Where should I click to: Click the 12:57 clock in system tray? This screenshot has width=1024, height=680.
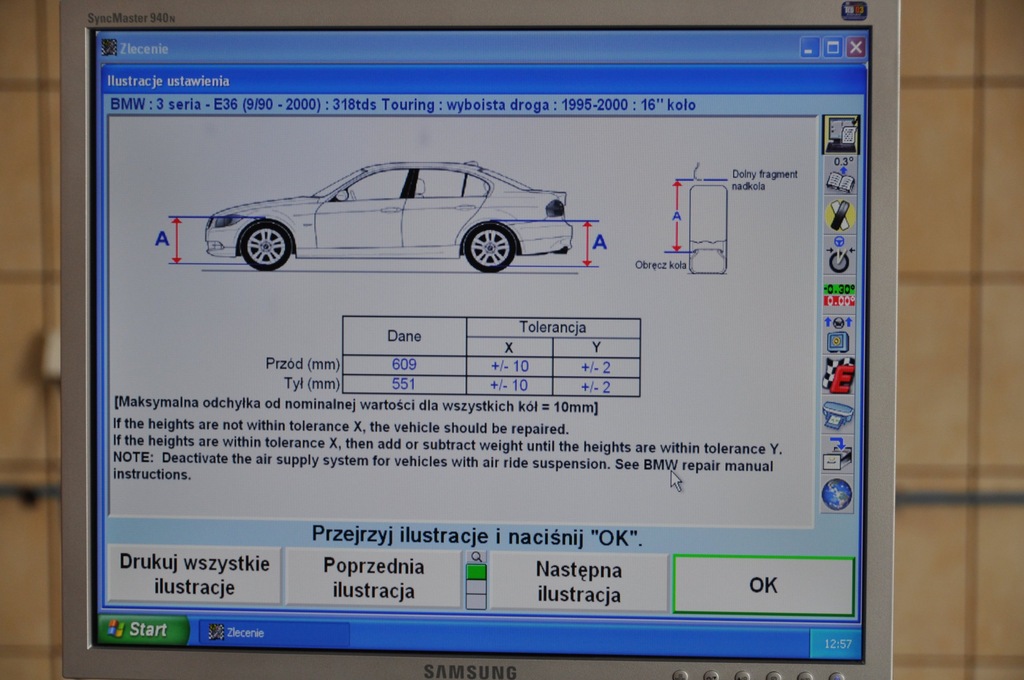[837, 644]
